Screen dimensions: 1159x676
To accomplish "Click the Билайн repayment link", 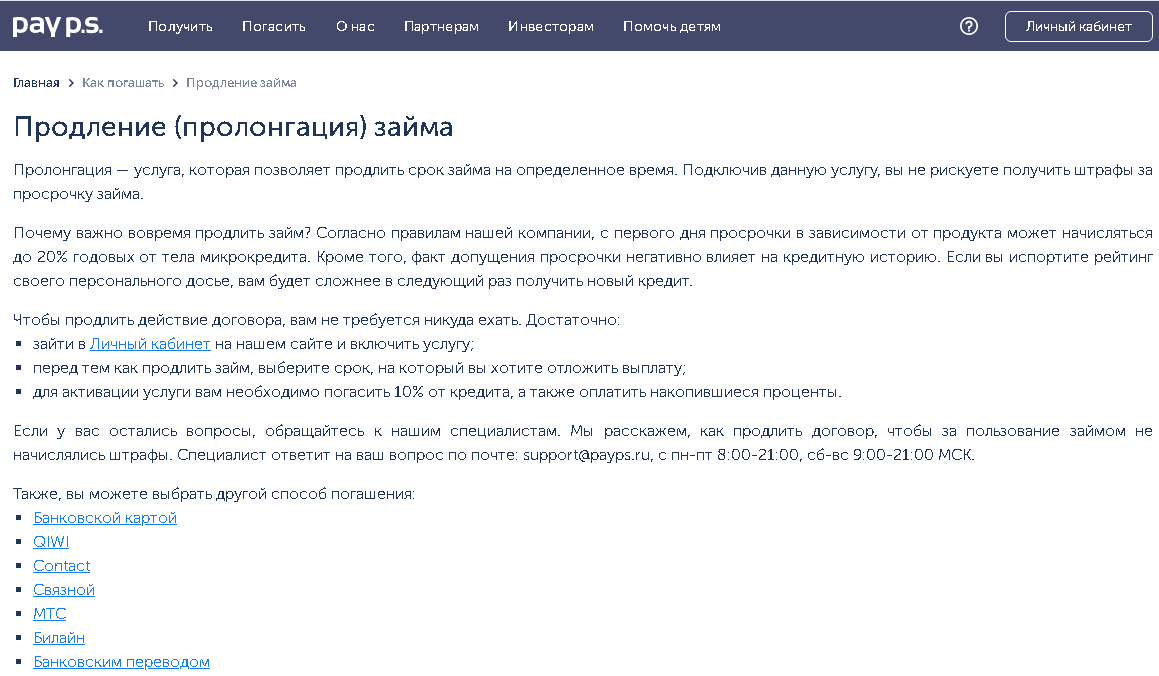I will coord(59,638).
